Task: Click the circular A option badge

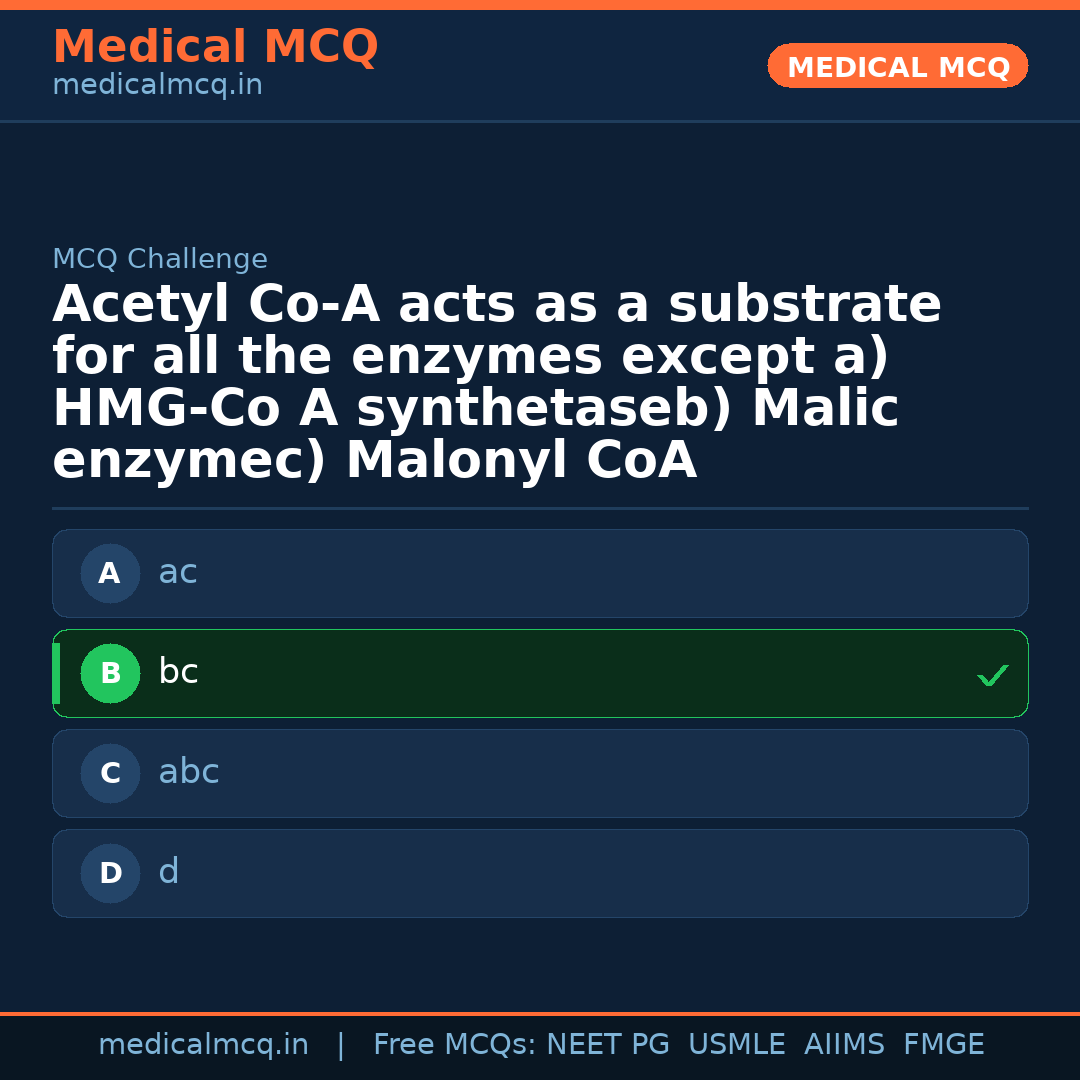Action: (x=110, y=573)
